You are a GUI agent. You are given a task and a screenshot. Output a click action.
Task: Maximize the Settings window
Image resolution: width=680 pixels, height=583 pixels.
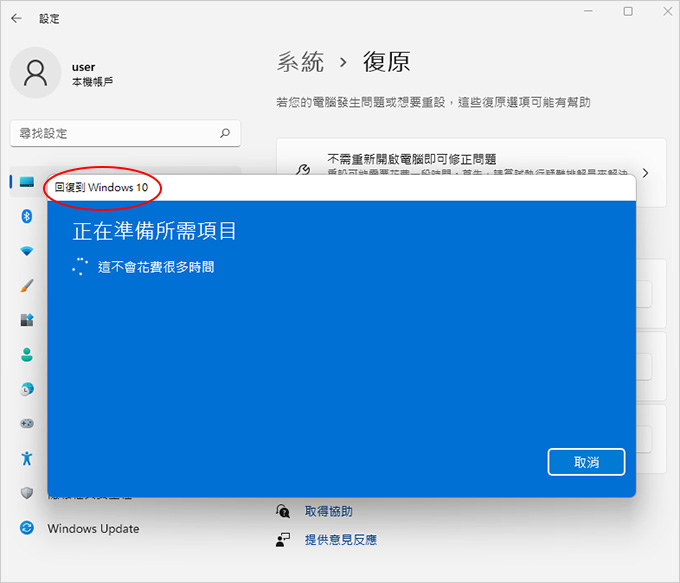[628, 11]
